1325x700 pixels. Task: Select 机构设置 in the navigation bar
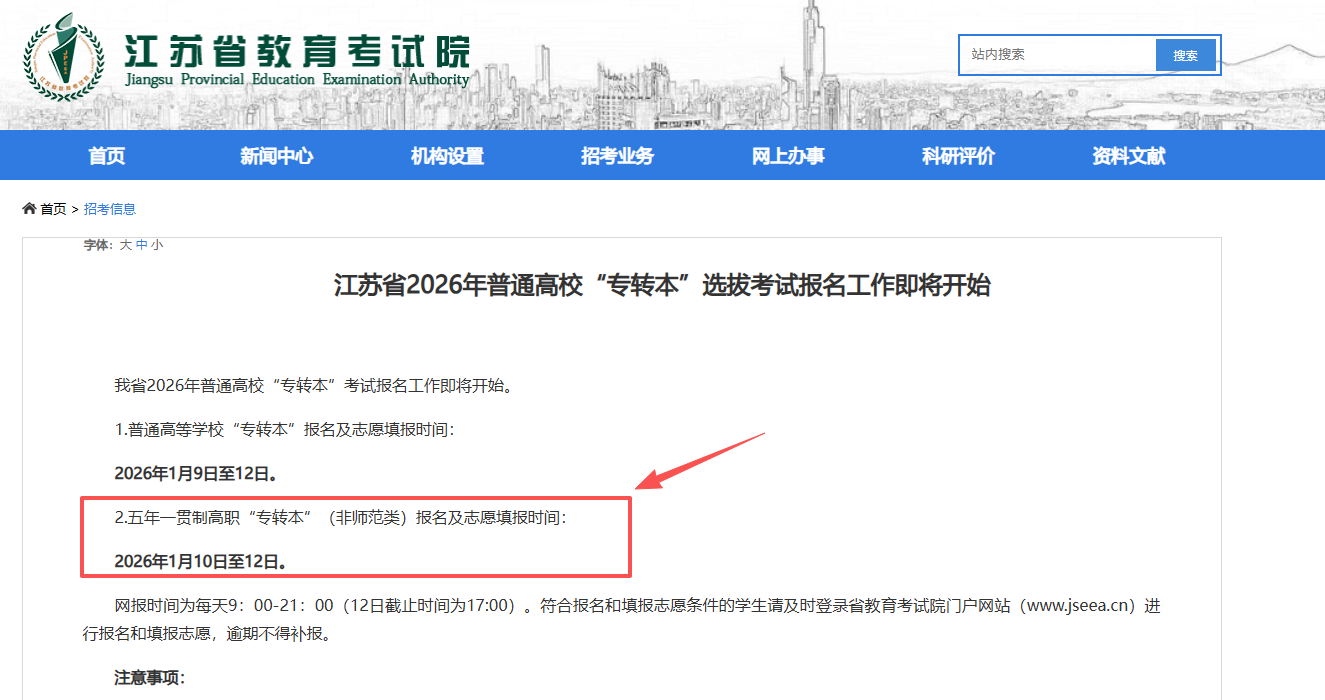pyautogui.click(x=447, y=156)
